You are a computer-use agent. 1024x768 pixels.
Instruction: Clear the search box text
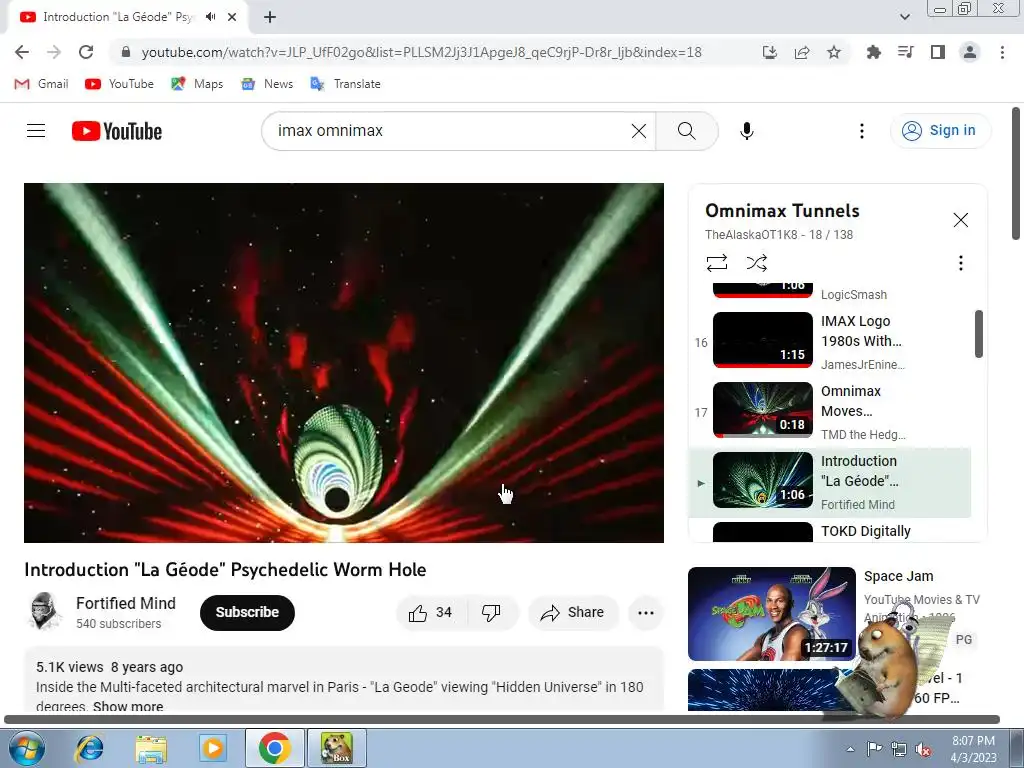[x=639, y=131]
